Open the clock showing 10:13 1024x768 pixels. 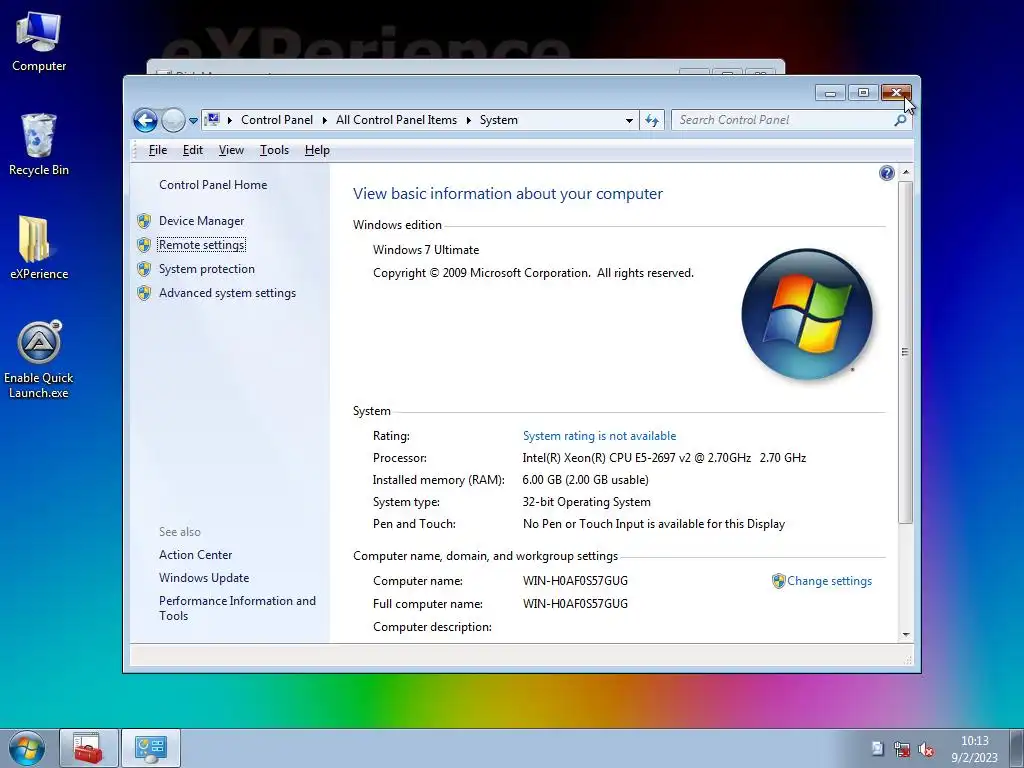(974, 748)
